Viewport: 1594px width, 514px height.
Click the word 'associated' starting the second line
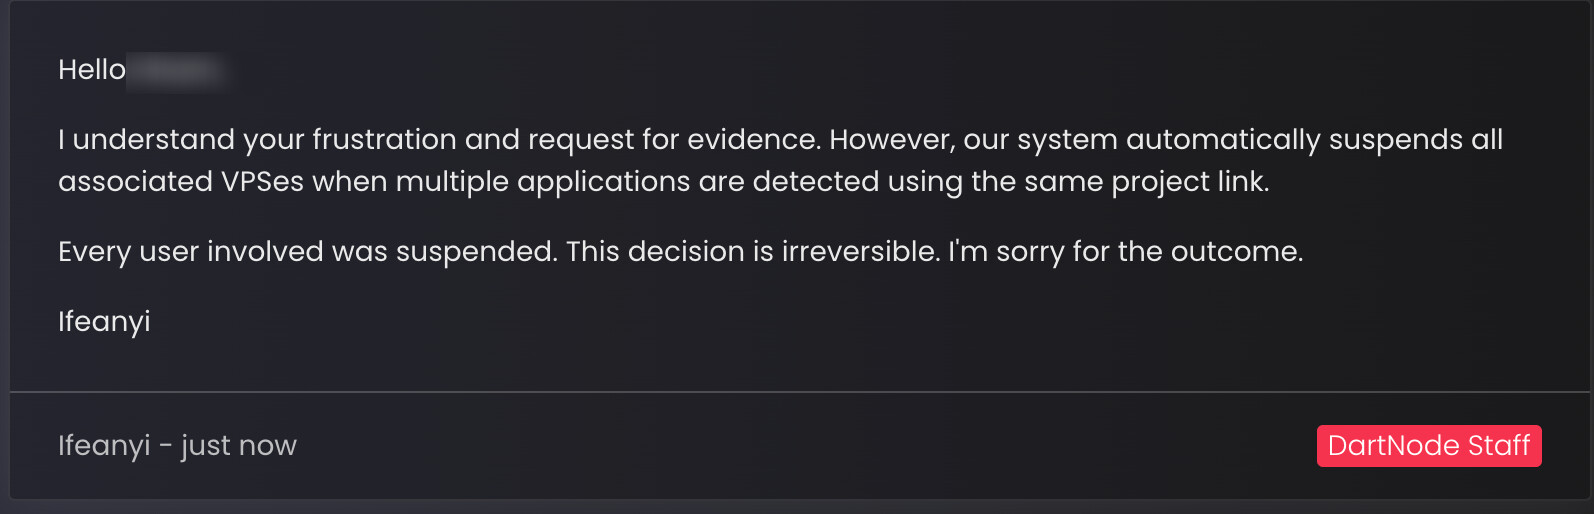coord(135,182)
